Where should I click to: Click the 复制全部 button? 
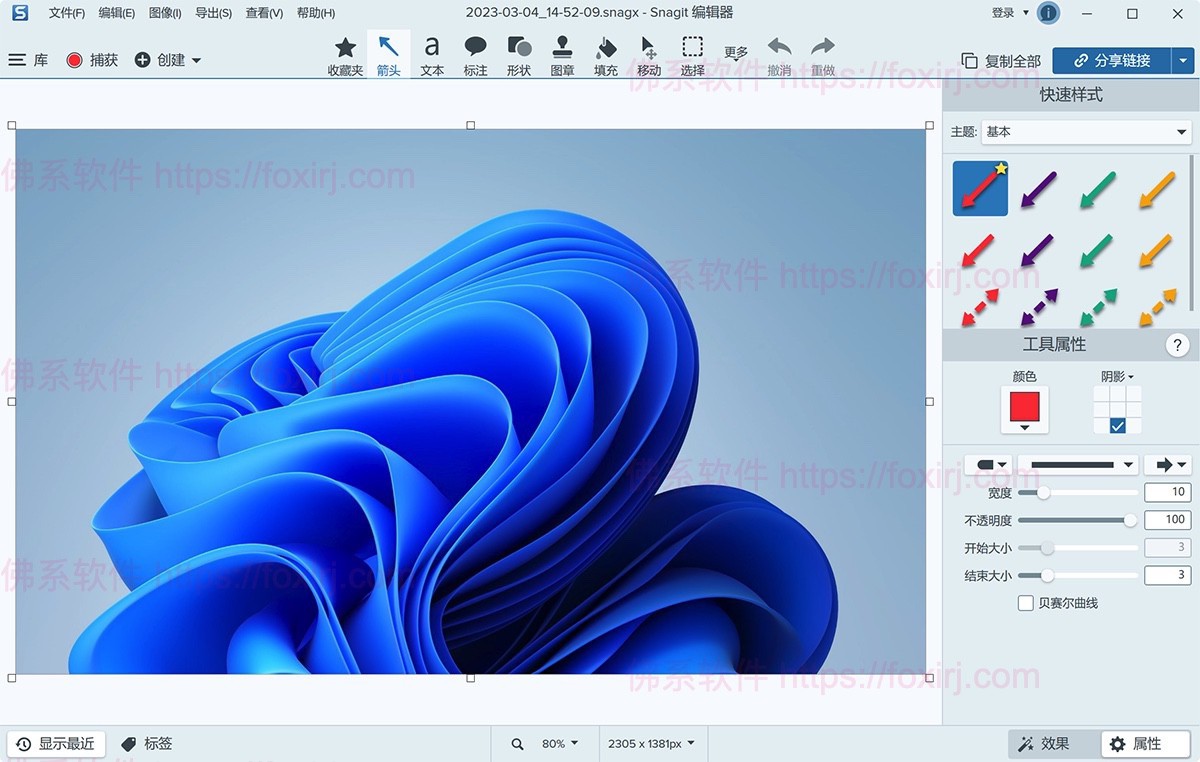[1002, 60]
